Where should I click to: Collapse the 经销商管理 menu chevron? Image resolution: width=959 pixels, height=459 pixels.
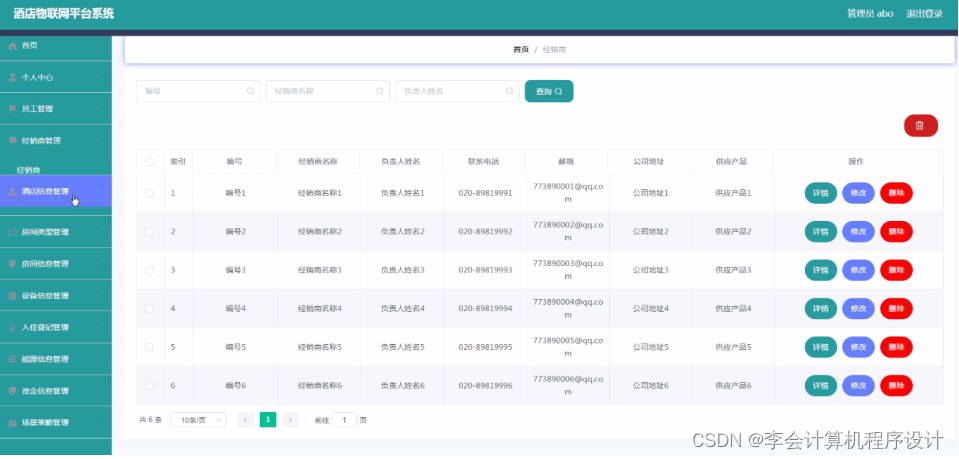click(98, 141)
